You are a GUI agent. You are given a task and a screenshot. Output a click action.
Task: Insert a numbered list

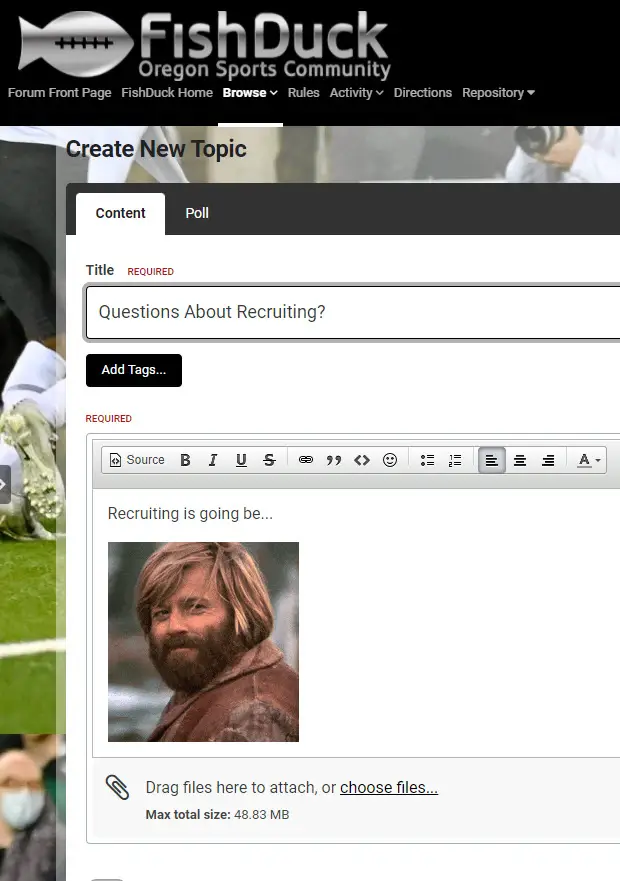pos(455,460)
